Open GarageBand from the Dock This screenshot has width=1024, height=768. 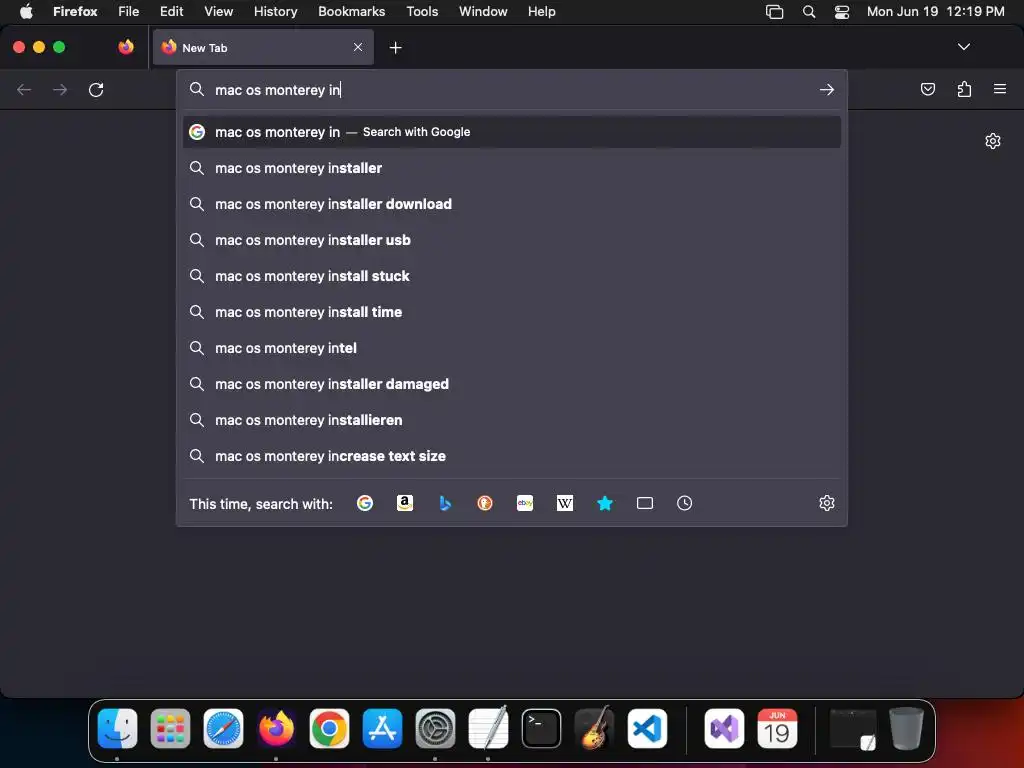(594, 728)
